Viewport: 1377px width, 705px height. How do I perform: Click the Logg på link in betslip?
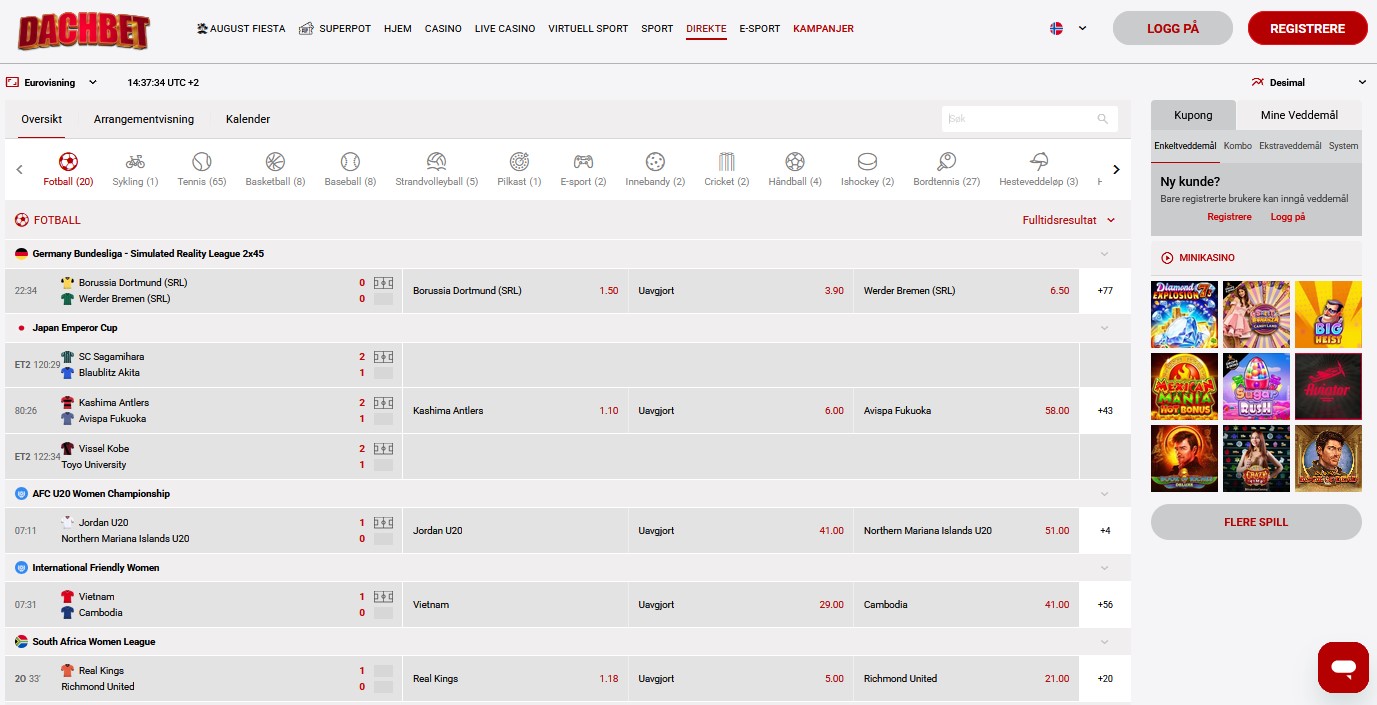1288,217
